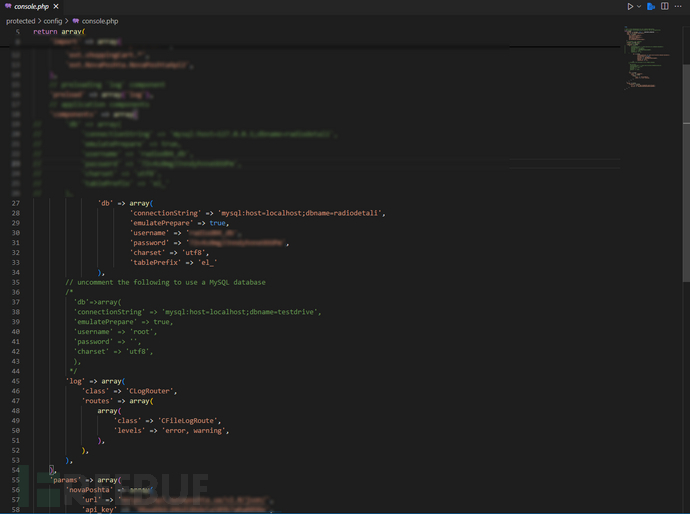
Task: Click 'console.php' in the breadcrumb
Action: pos(98,20)
